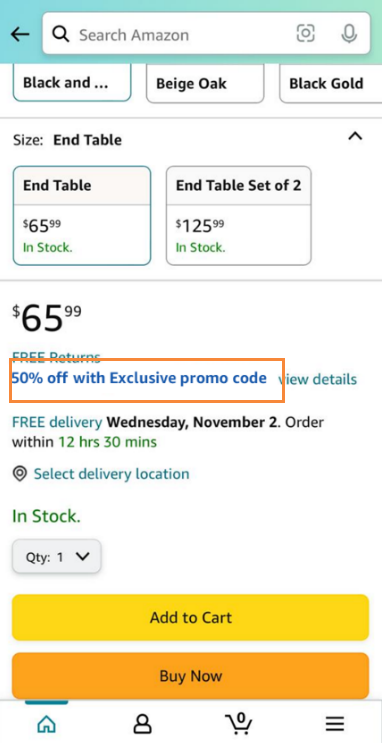
Task: Open camera lens search icon
Action: [306, 33]
